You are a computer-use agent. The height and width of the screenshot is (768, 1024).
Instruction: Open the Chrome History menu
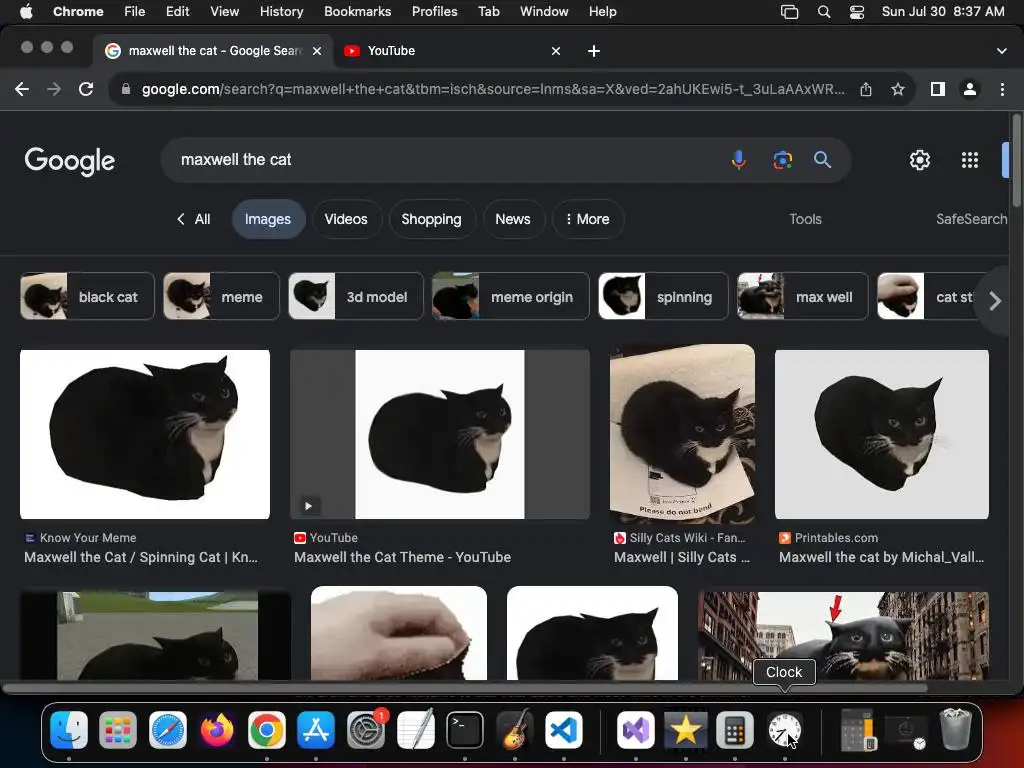coord(281,12)
